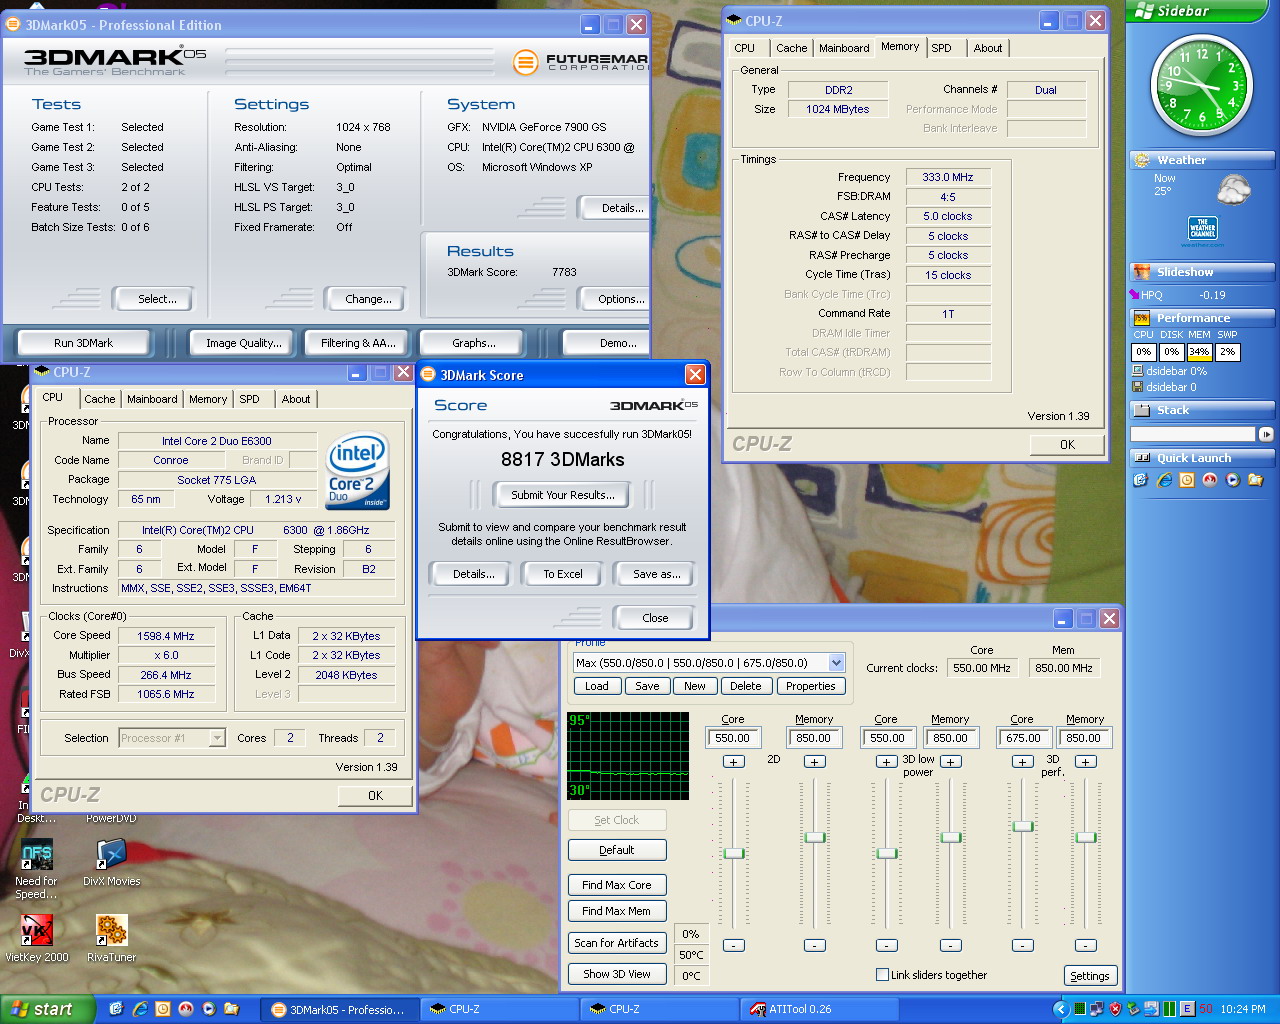Open SPD tab in left CPU-Z window
This screenshot has width=1280, height=1024.
(249, 399)
